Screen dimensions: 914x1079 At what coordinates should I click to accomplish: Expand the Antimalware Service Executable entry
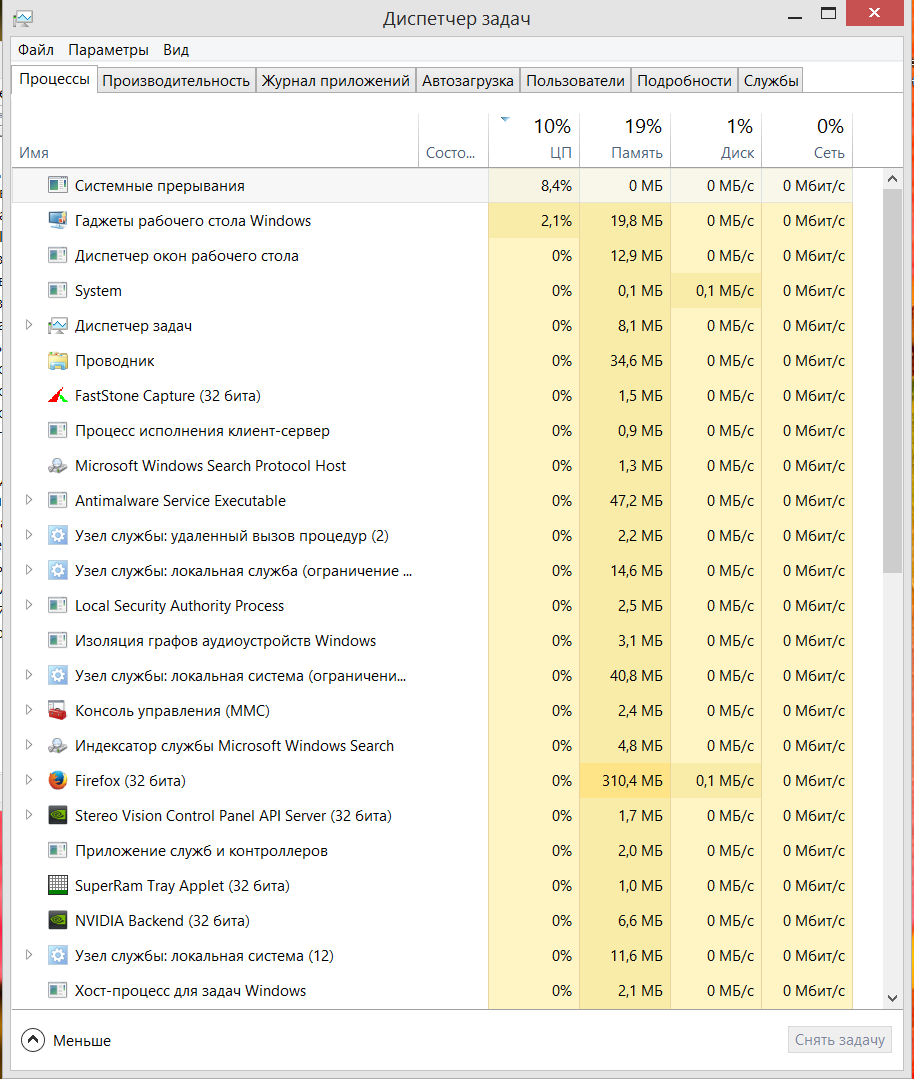[28, 500]
